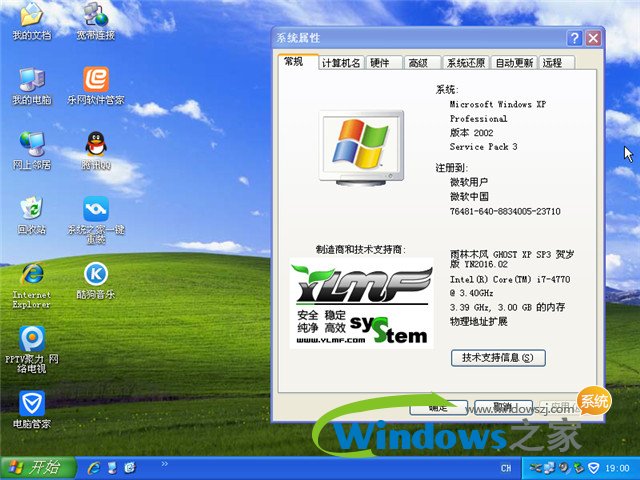Select the 回收站 recycle bin icon

31,216
